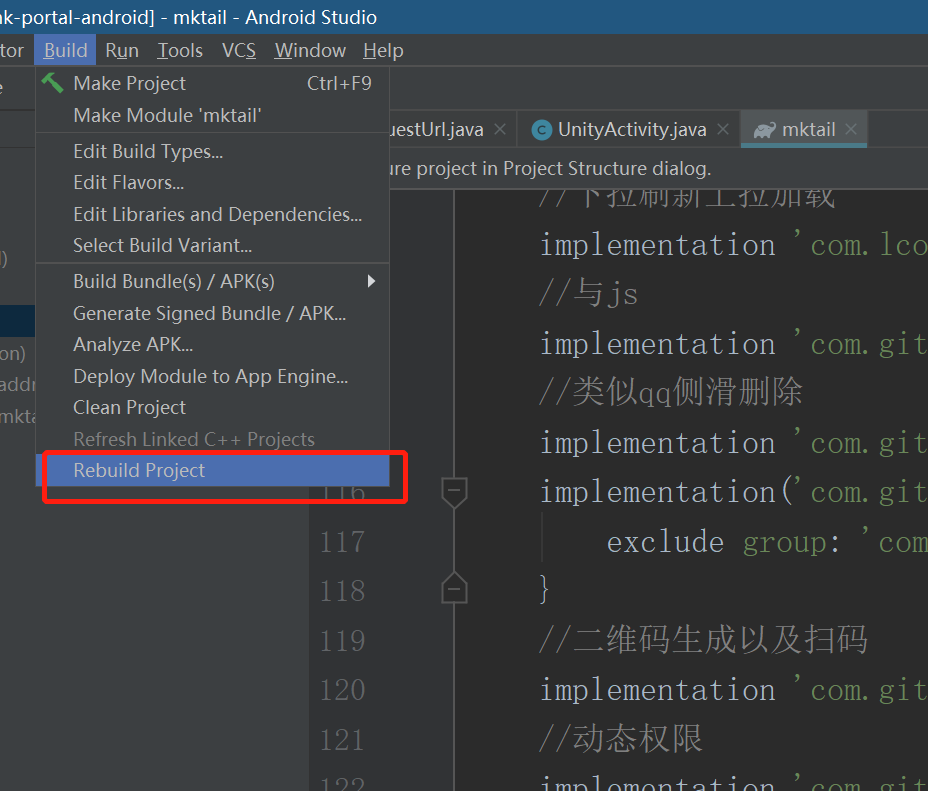
Task: Open the Build menu
Action: pyautogui.click(x=65, y=50)
